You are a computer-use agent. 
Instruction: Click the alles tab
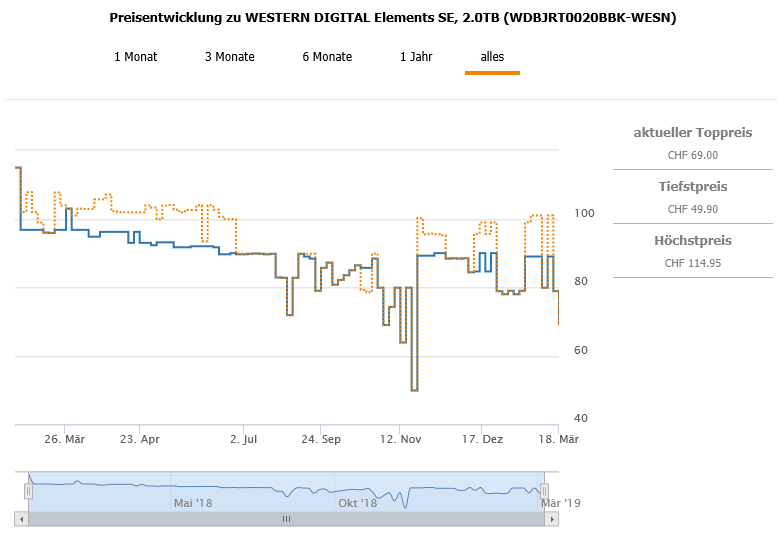[x=492, y=57]
